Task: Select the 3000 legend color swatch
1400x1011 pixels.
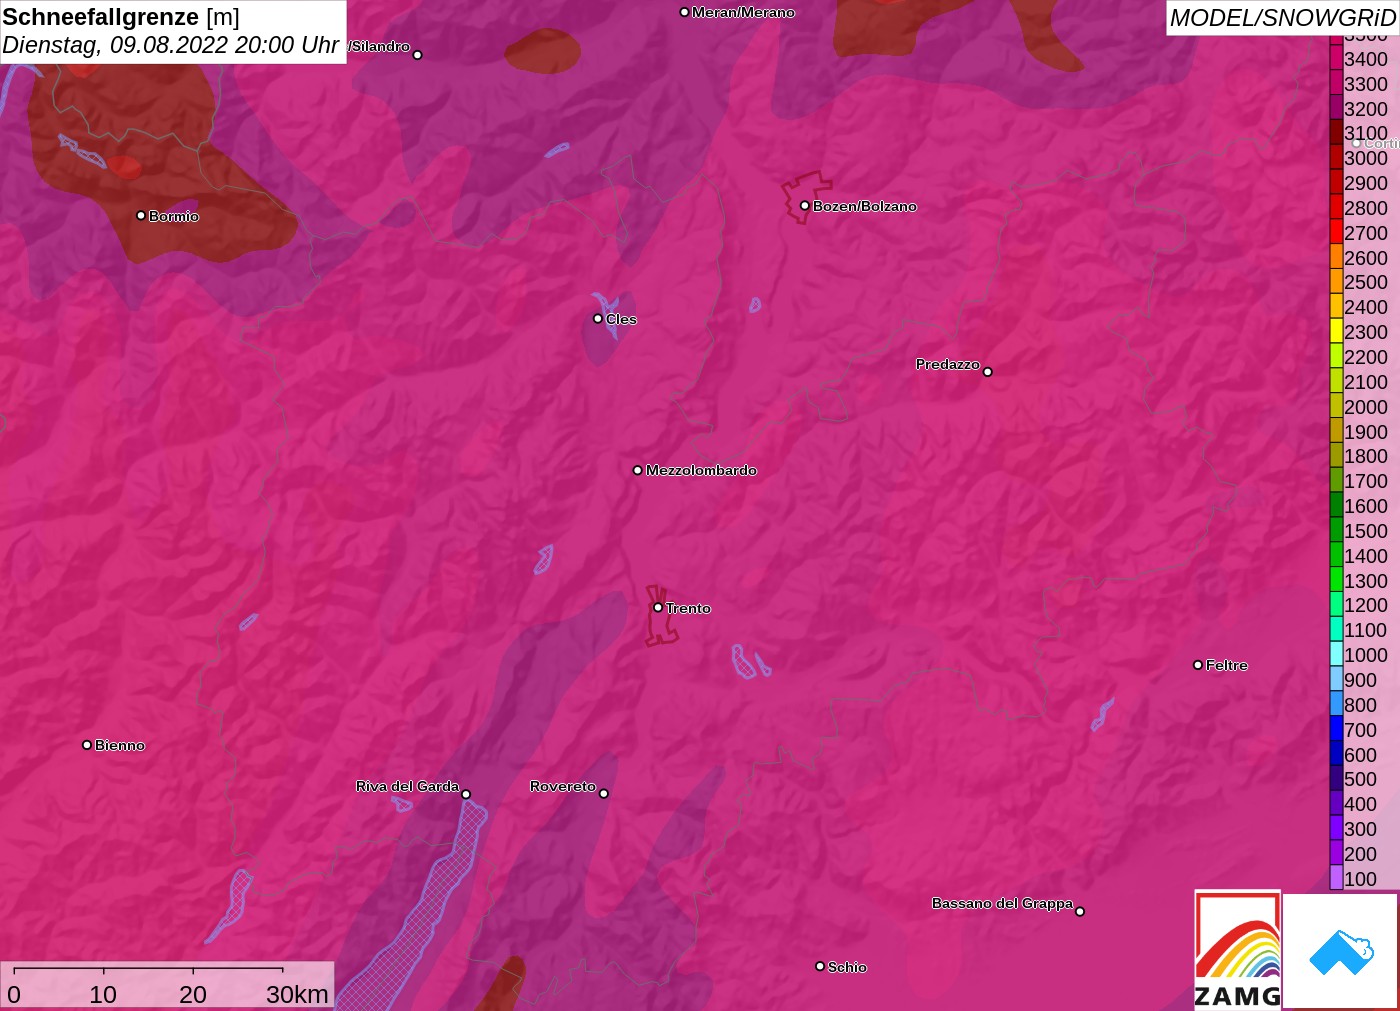Action: pyautogui.click(x=1336, y=158)
